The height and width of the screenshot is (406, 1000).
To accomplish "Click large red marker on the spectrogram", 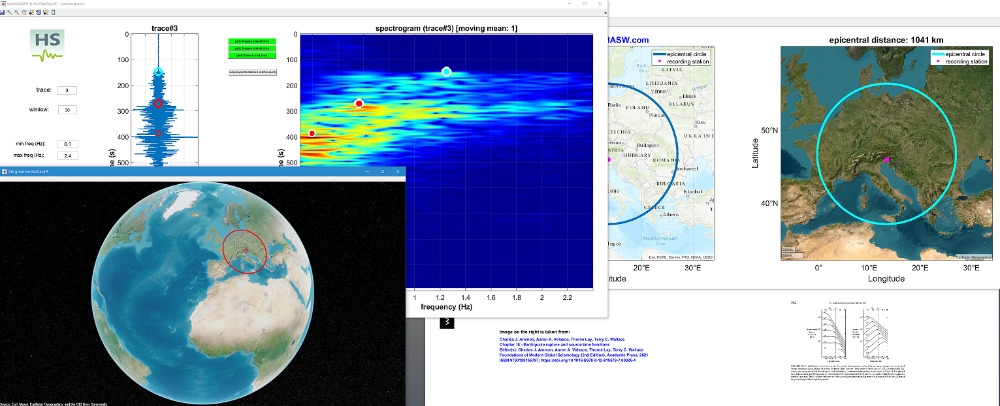I will point(358,103).
